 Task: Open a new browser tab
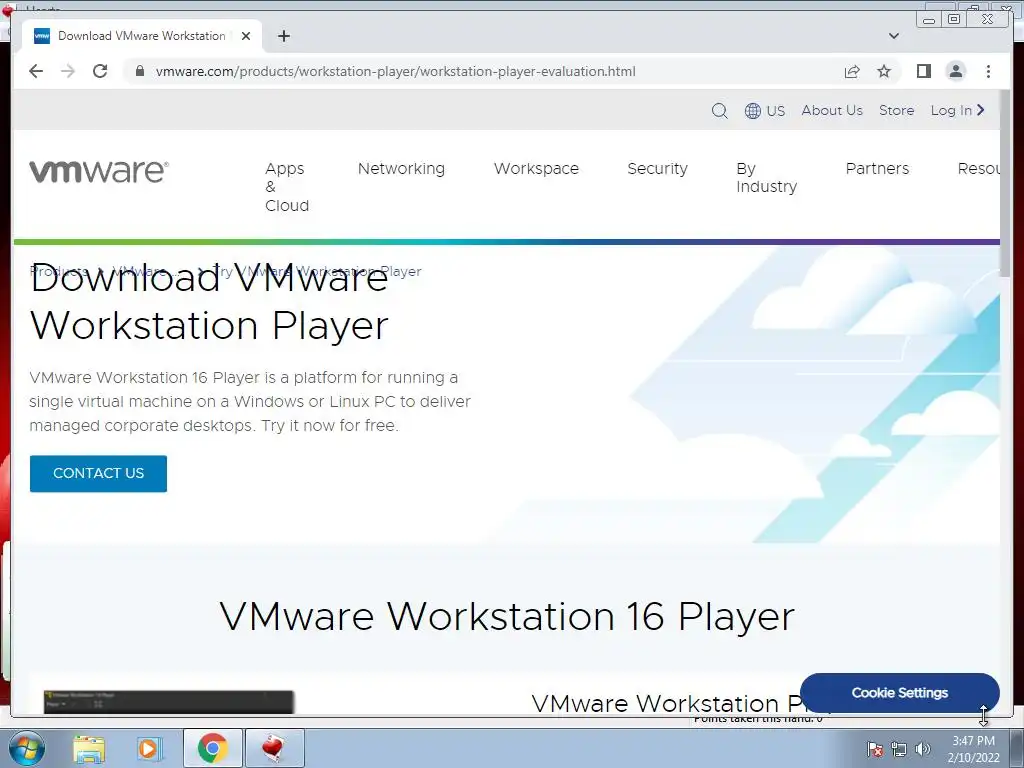(x=283, y=36)
